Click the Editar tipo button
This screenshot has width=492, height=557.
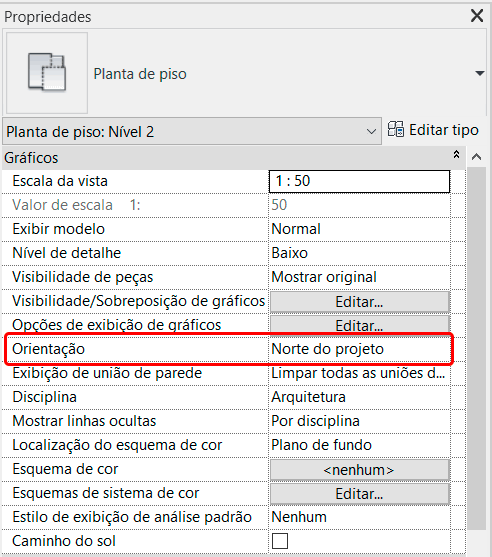click(433, 130)
